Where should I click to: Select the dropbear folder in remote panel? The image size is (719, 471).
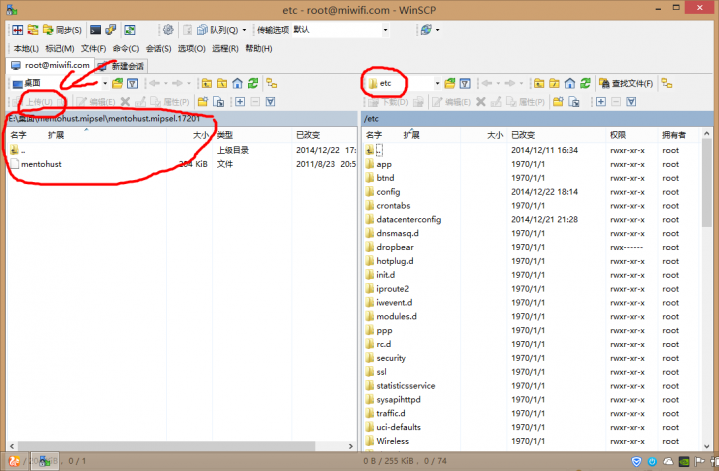(395, 247)
